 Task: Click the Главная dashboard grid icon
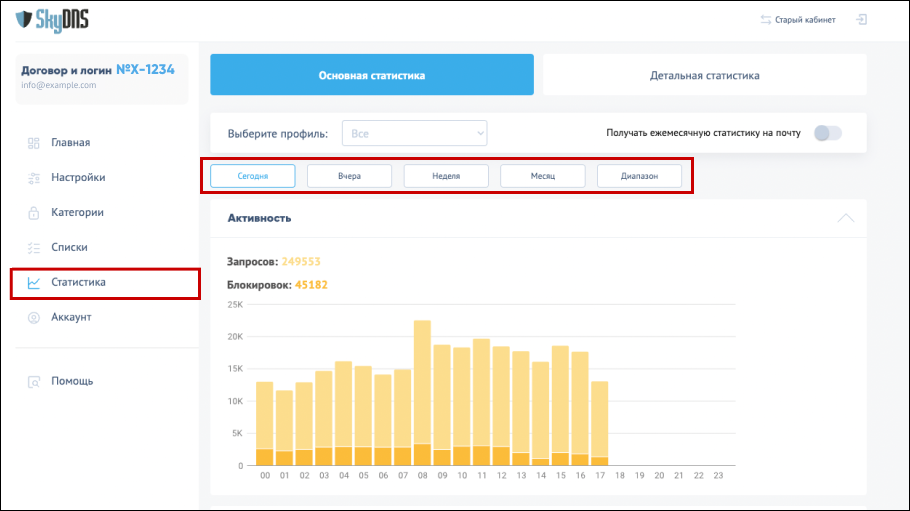coord(34,143)
